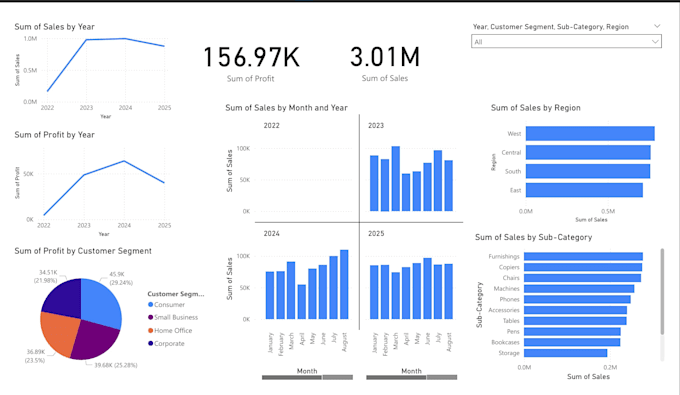Screen dimensions: 680x395
Task: Select the Phones sub-category bar
Action: point(577,299)
